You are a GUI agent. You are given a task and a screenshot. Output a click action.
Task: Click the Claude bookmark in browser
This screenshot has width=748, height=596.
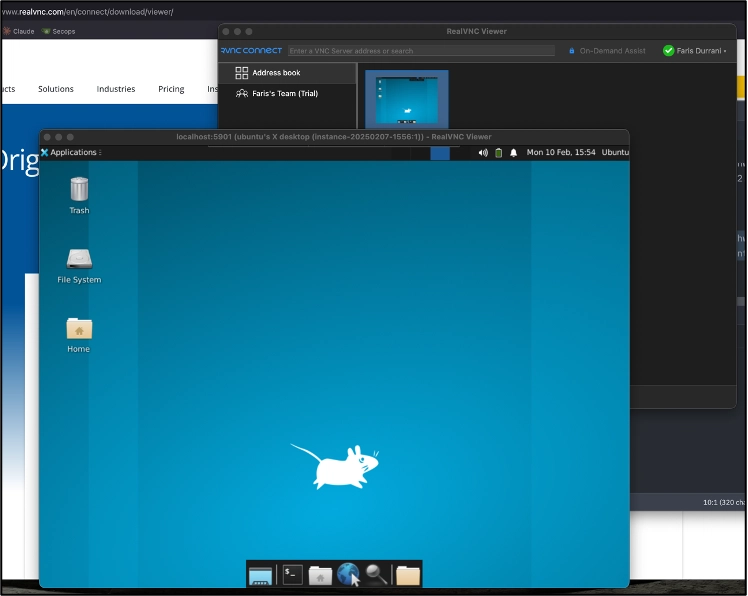pyautogui.click(x=19, y=31)
